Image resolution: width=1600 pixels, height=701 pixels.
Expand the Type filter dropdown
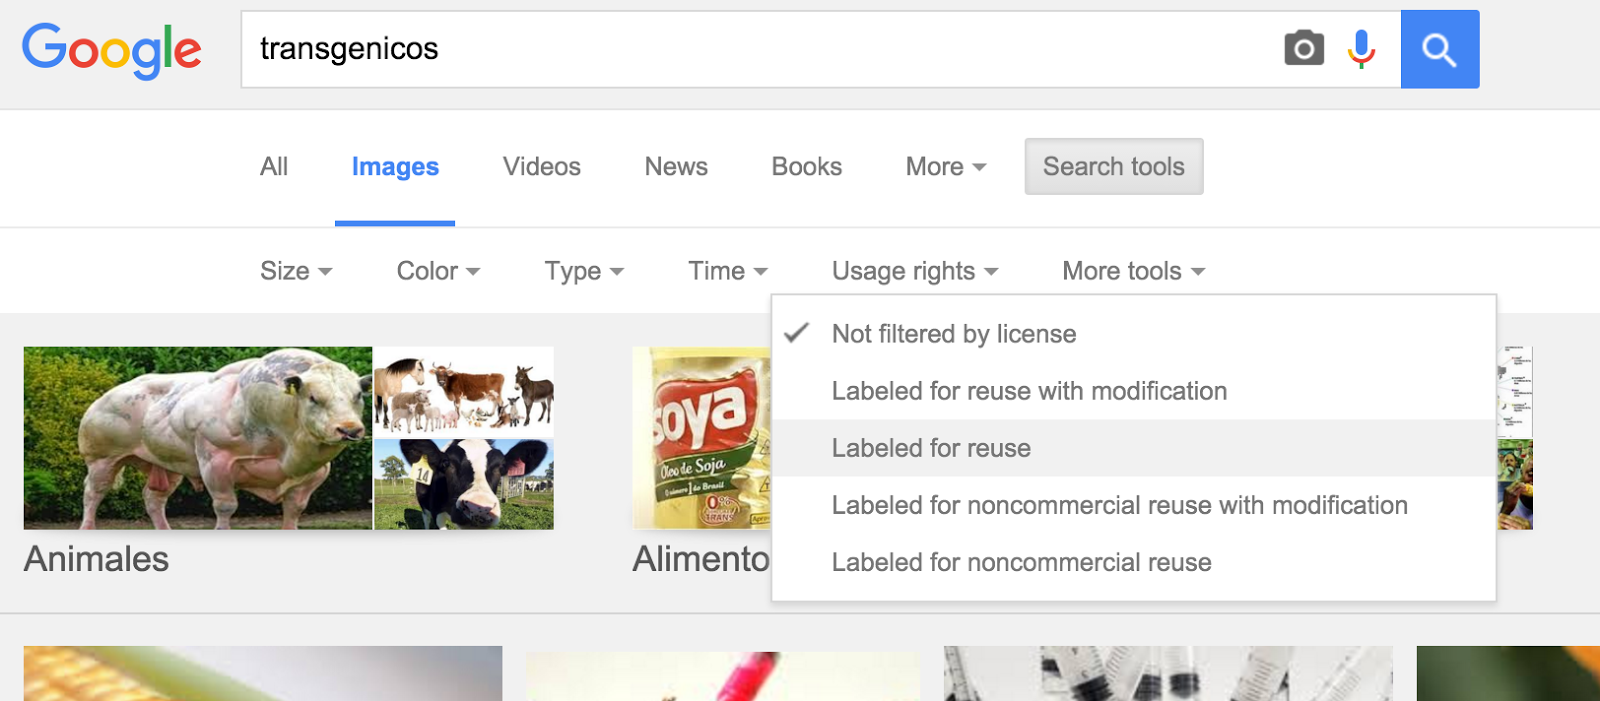[x=583, y=271]
